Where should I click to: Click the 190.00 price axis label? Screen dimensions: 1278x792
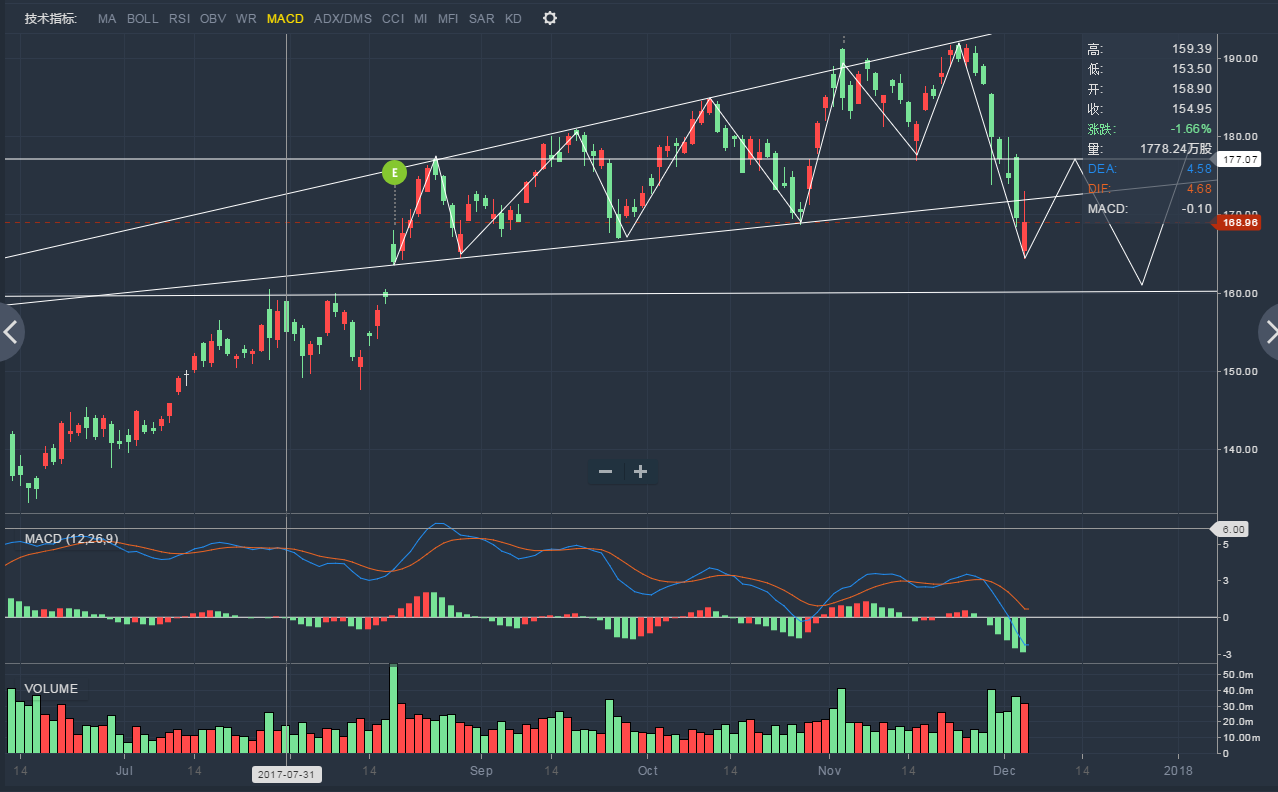tap(1238, 59)
